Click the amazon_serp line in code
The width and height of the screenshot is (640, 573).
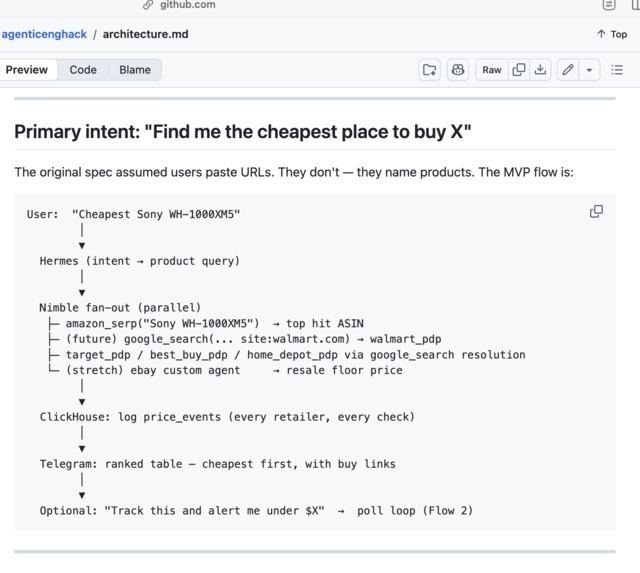tap(206, 324)
